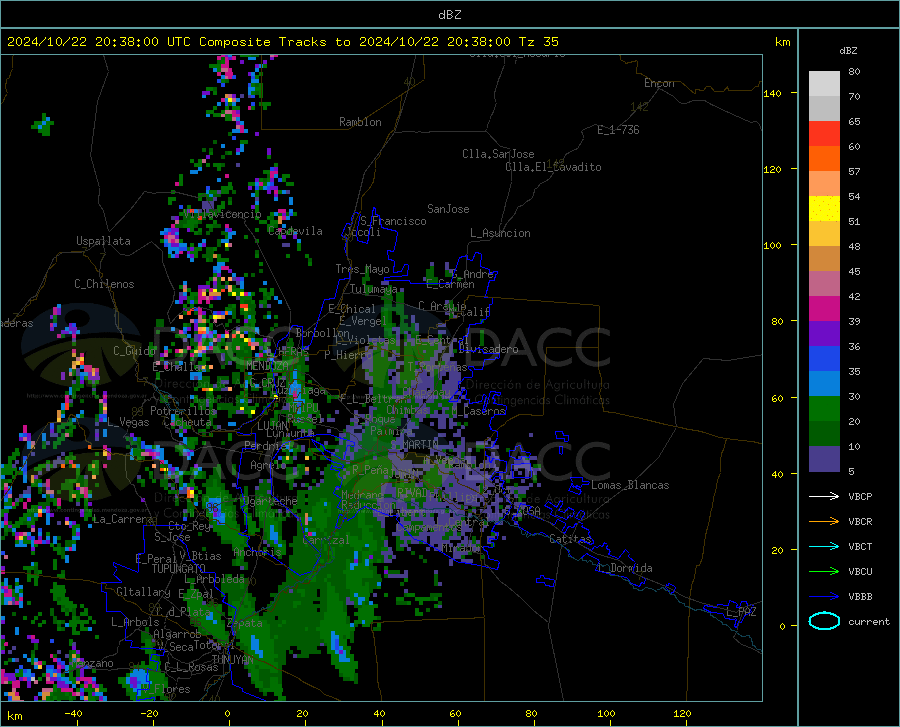Click the -40 km tick on horizontal axis
Viewport: 900px width, 727px height.
73,713
